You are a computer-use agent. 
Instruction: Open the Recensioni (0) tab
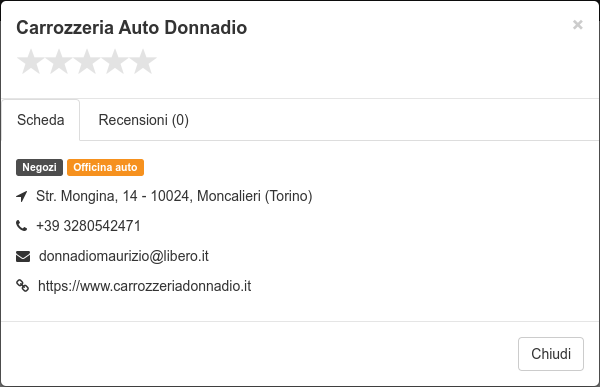[143, 120]
